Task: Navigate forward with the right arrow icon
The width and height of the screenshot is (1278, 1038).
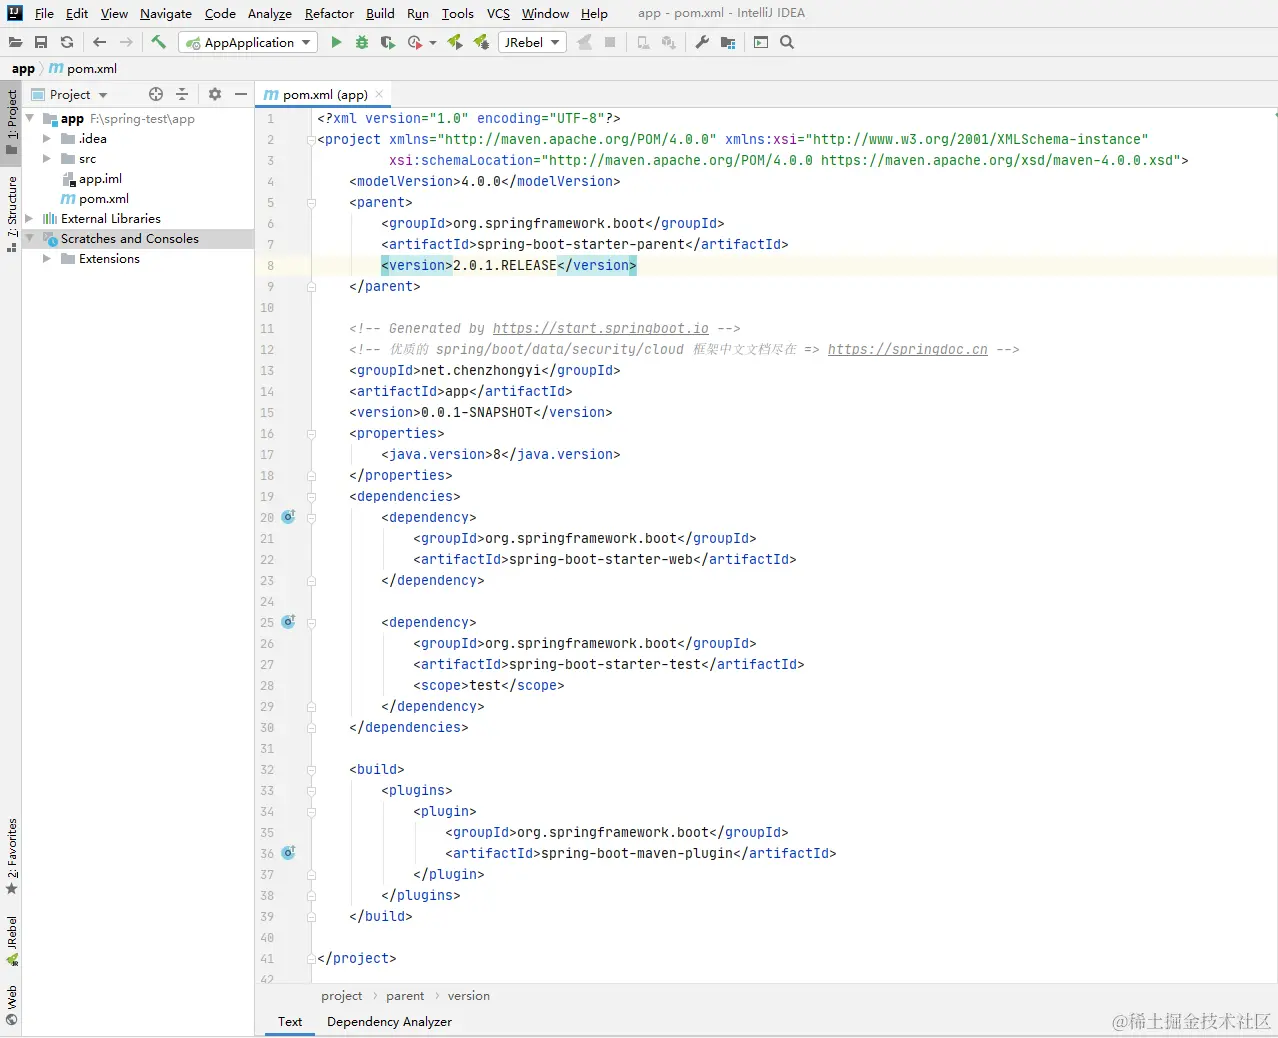Action: pos(126,42)
